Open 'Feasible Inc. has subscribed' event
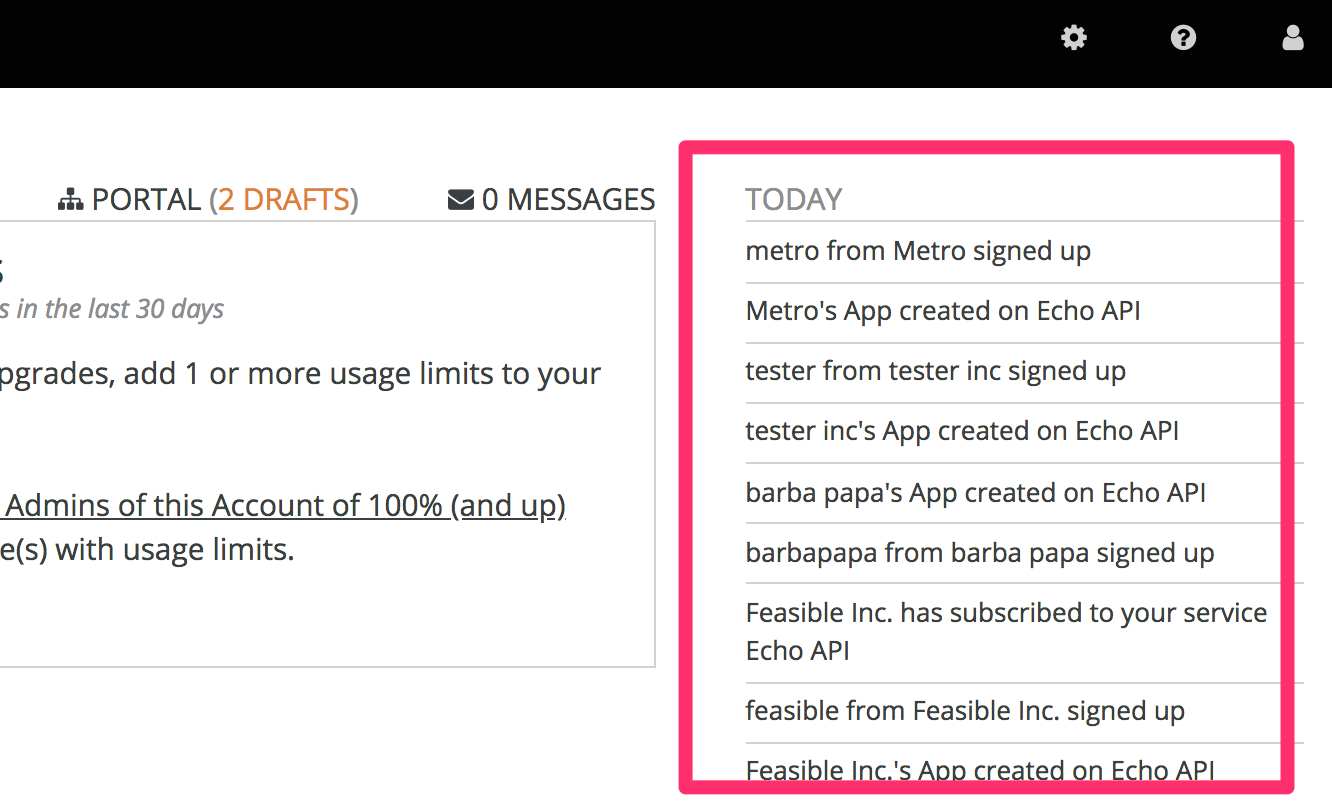 1006,631
